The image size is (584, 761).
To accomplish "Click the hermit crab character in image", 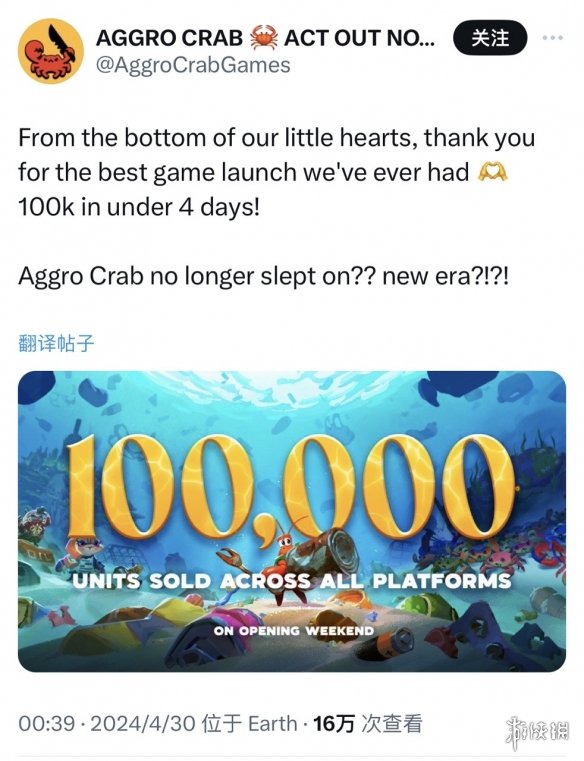I will 288,558.
